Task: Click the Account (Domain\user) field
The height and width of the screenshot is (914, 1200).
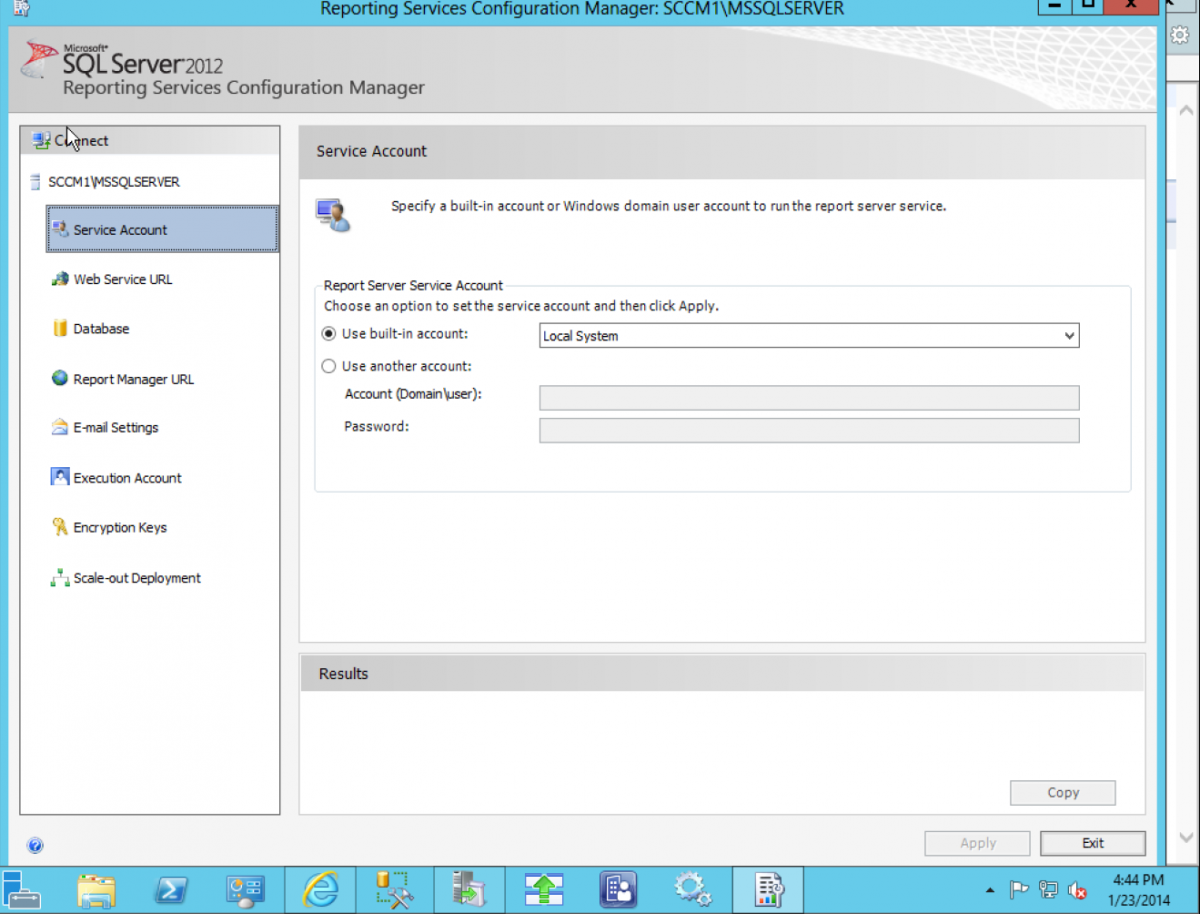Action: coord(808,398)
